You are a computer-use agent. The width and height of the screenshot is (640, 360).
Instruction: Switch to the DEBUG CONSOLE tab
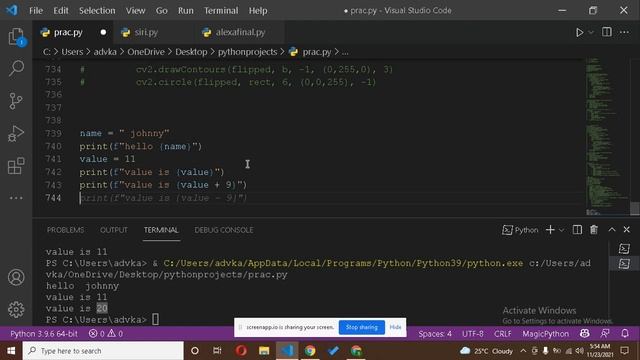pyautogui.click(x=224, y=230)
